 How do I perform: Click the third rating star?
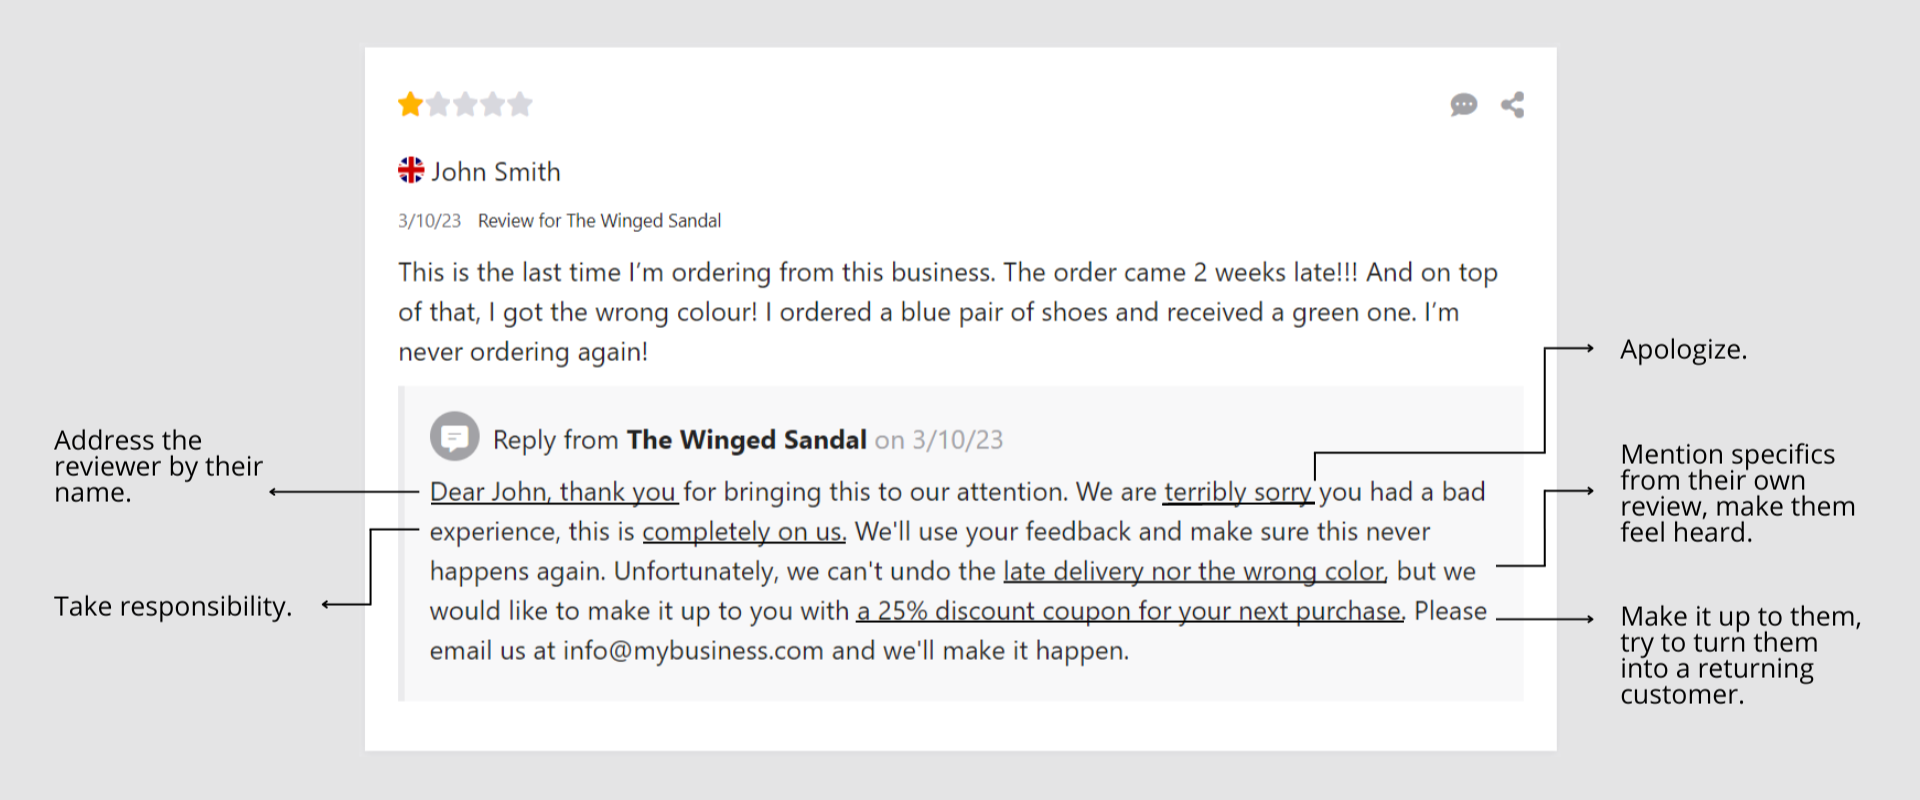(465, 104)
